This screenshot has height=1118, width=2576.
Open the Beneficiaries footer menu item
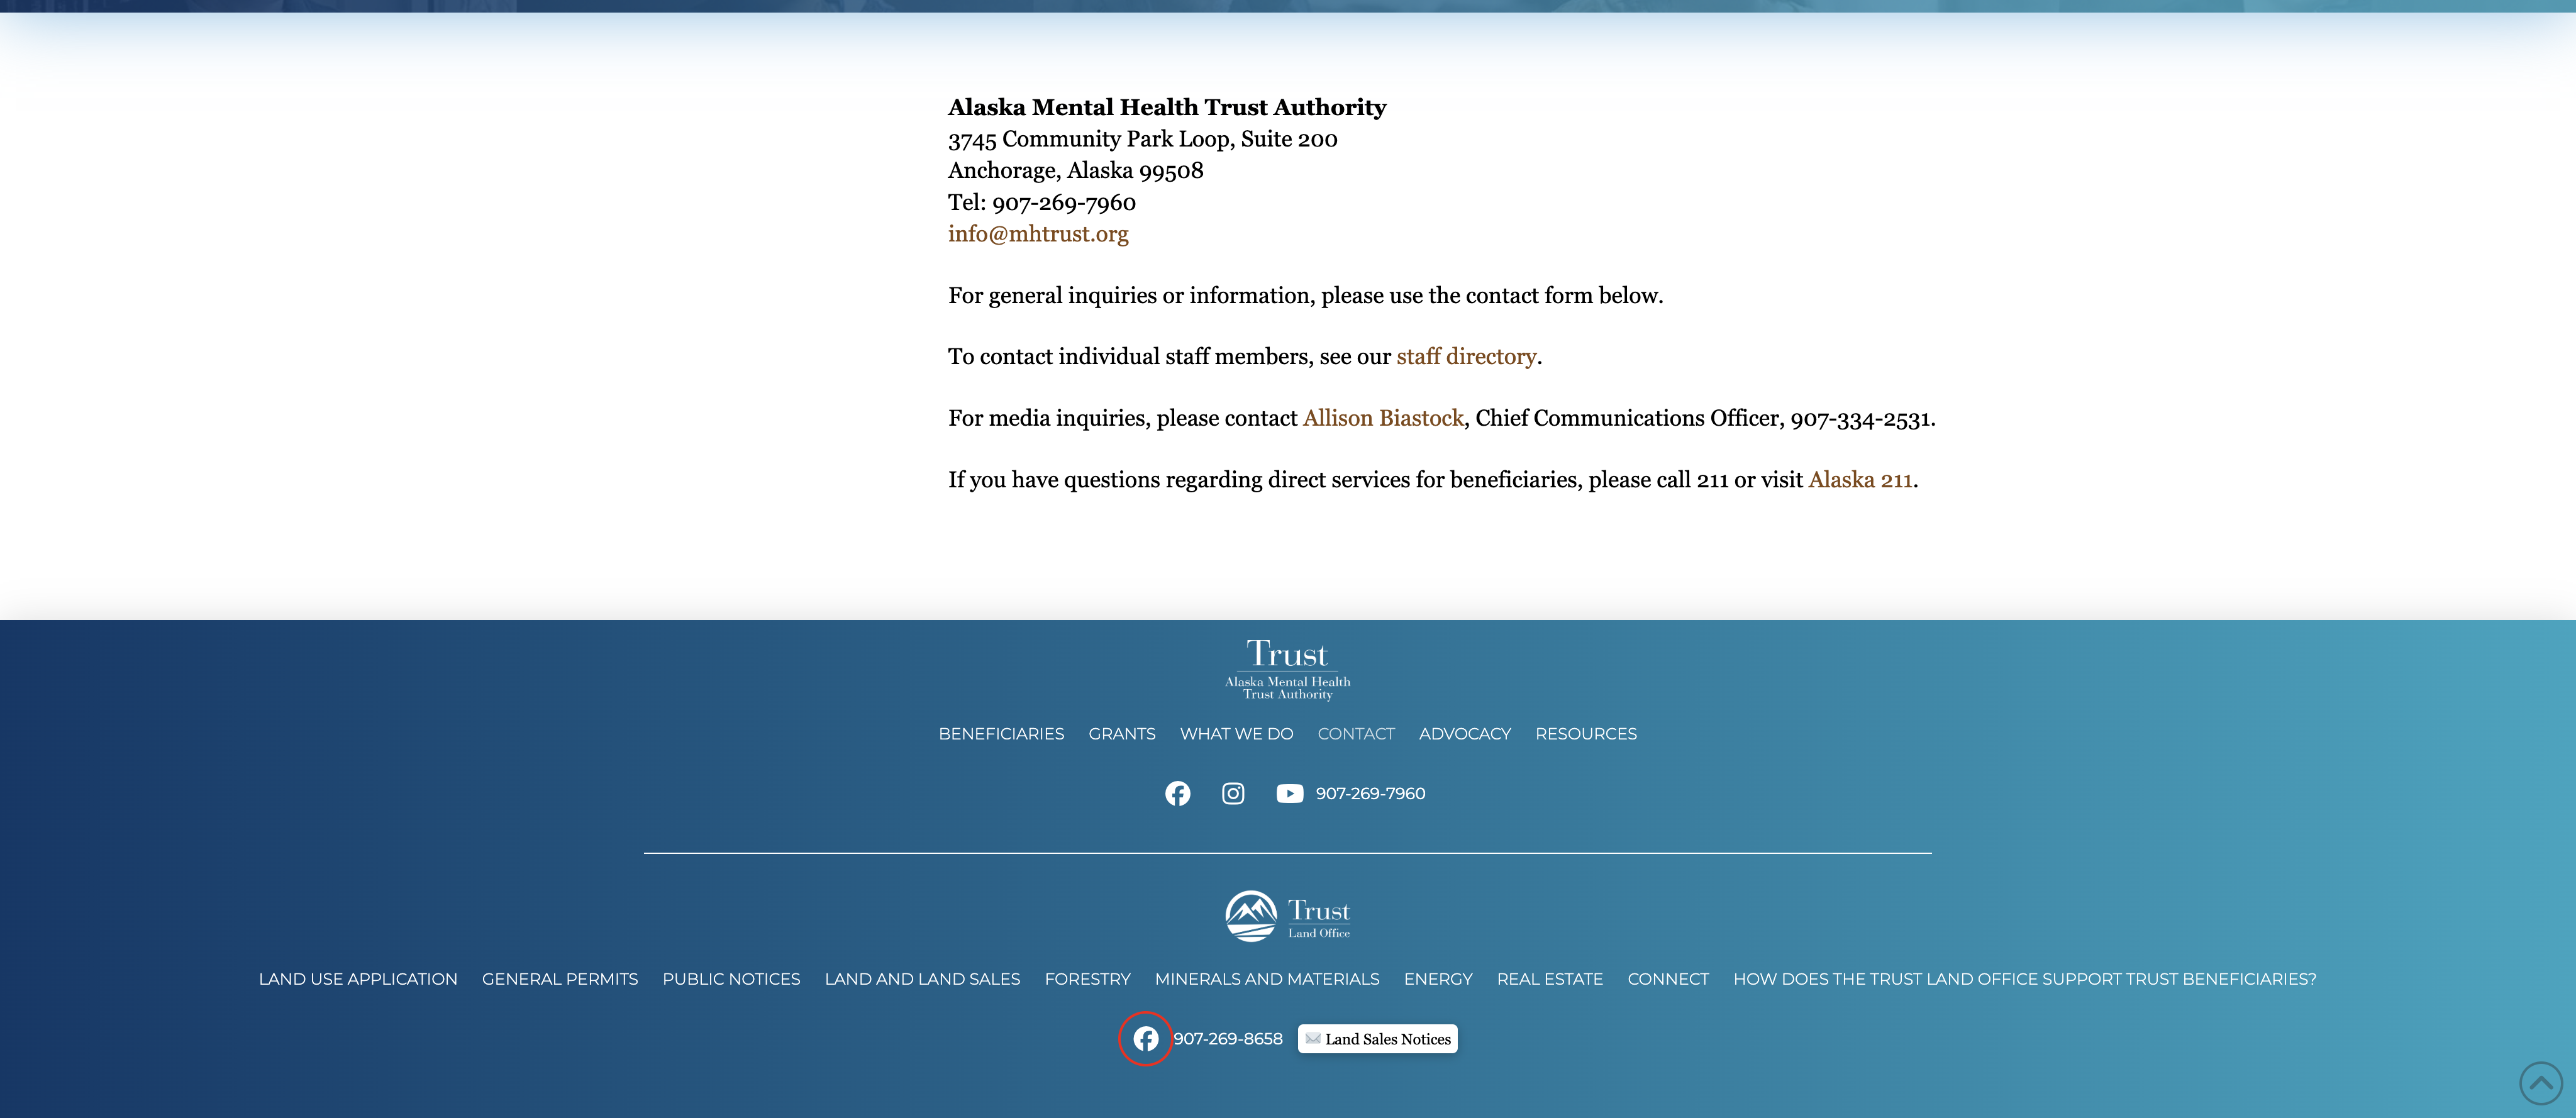pyautogui.click(x=1000, y=734)
